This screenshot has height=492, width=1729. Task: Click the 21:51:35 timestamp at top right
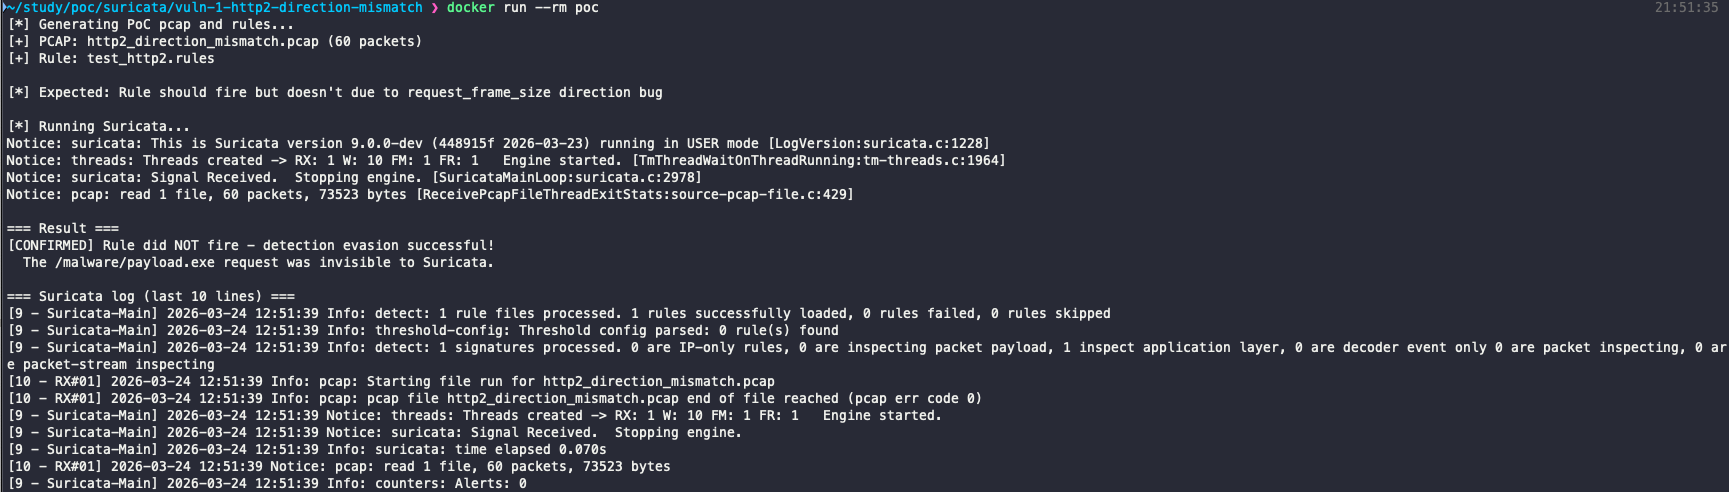point(1686,8)
